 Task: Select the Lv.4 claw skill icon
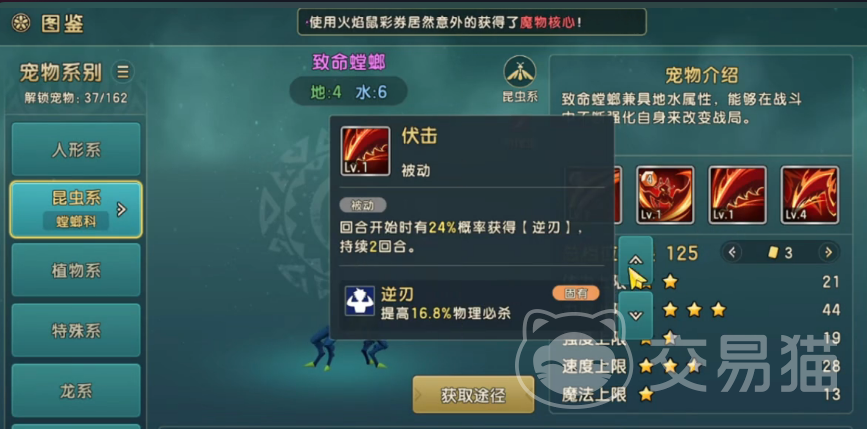809,195
